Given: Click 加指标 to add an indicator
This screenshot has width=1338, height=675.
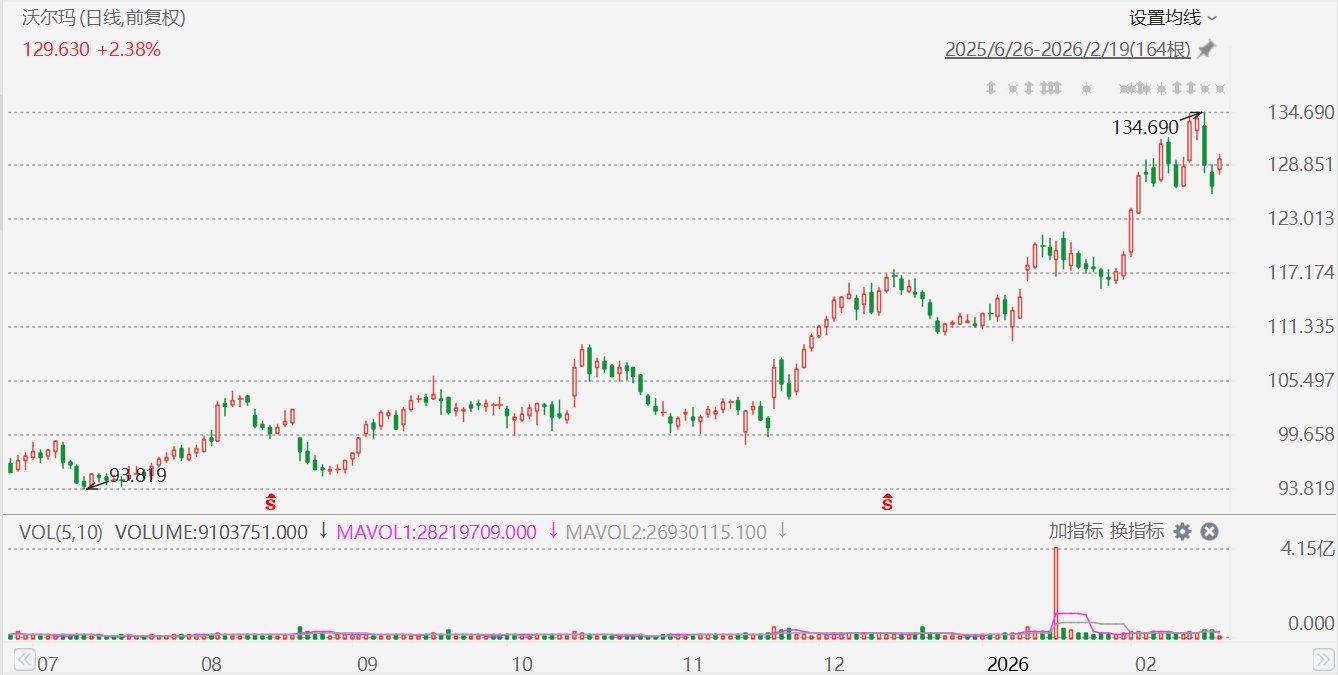Looking at the screenshot, I should (1076, 531).
